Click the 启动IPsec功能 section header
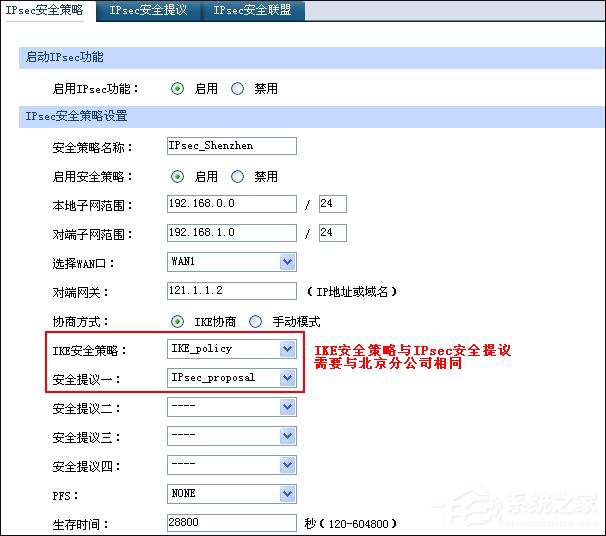 pos(312,58)
